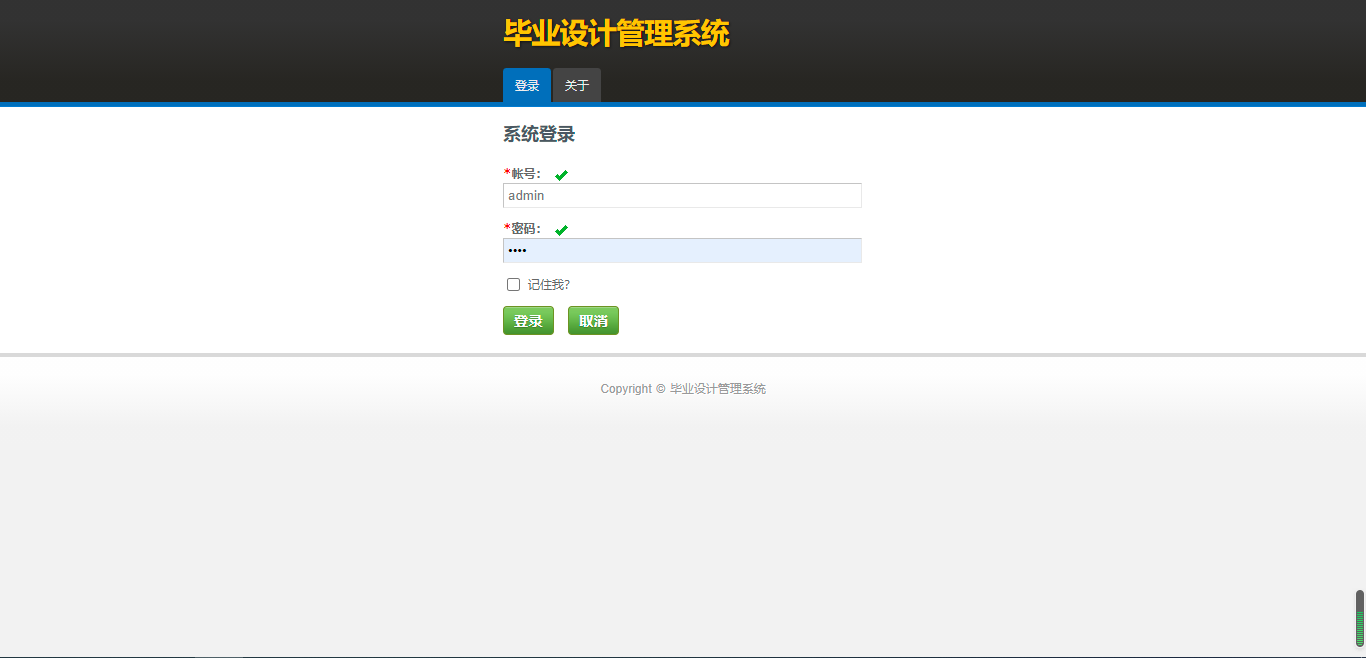Click the 帐号 input field containing admin
1366x658 pixels.
pos(682,195)
